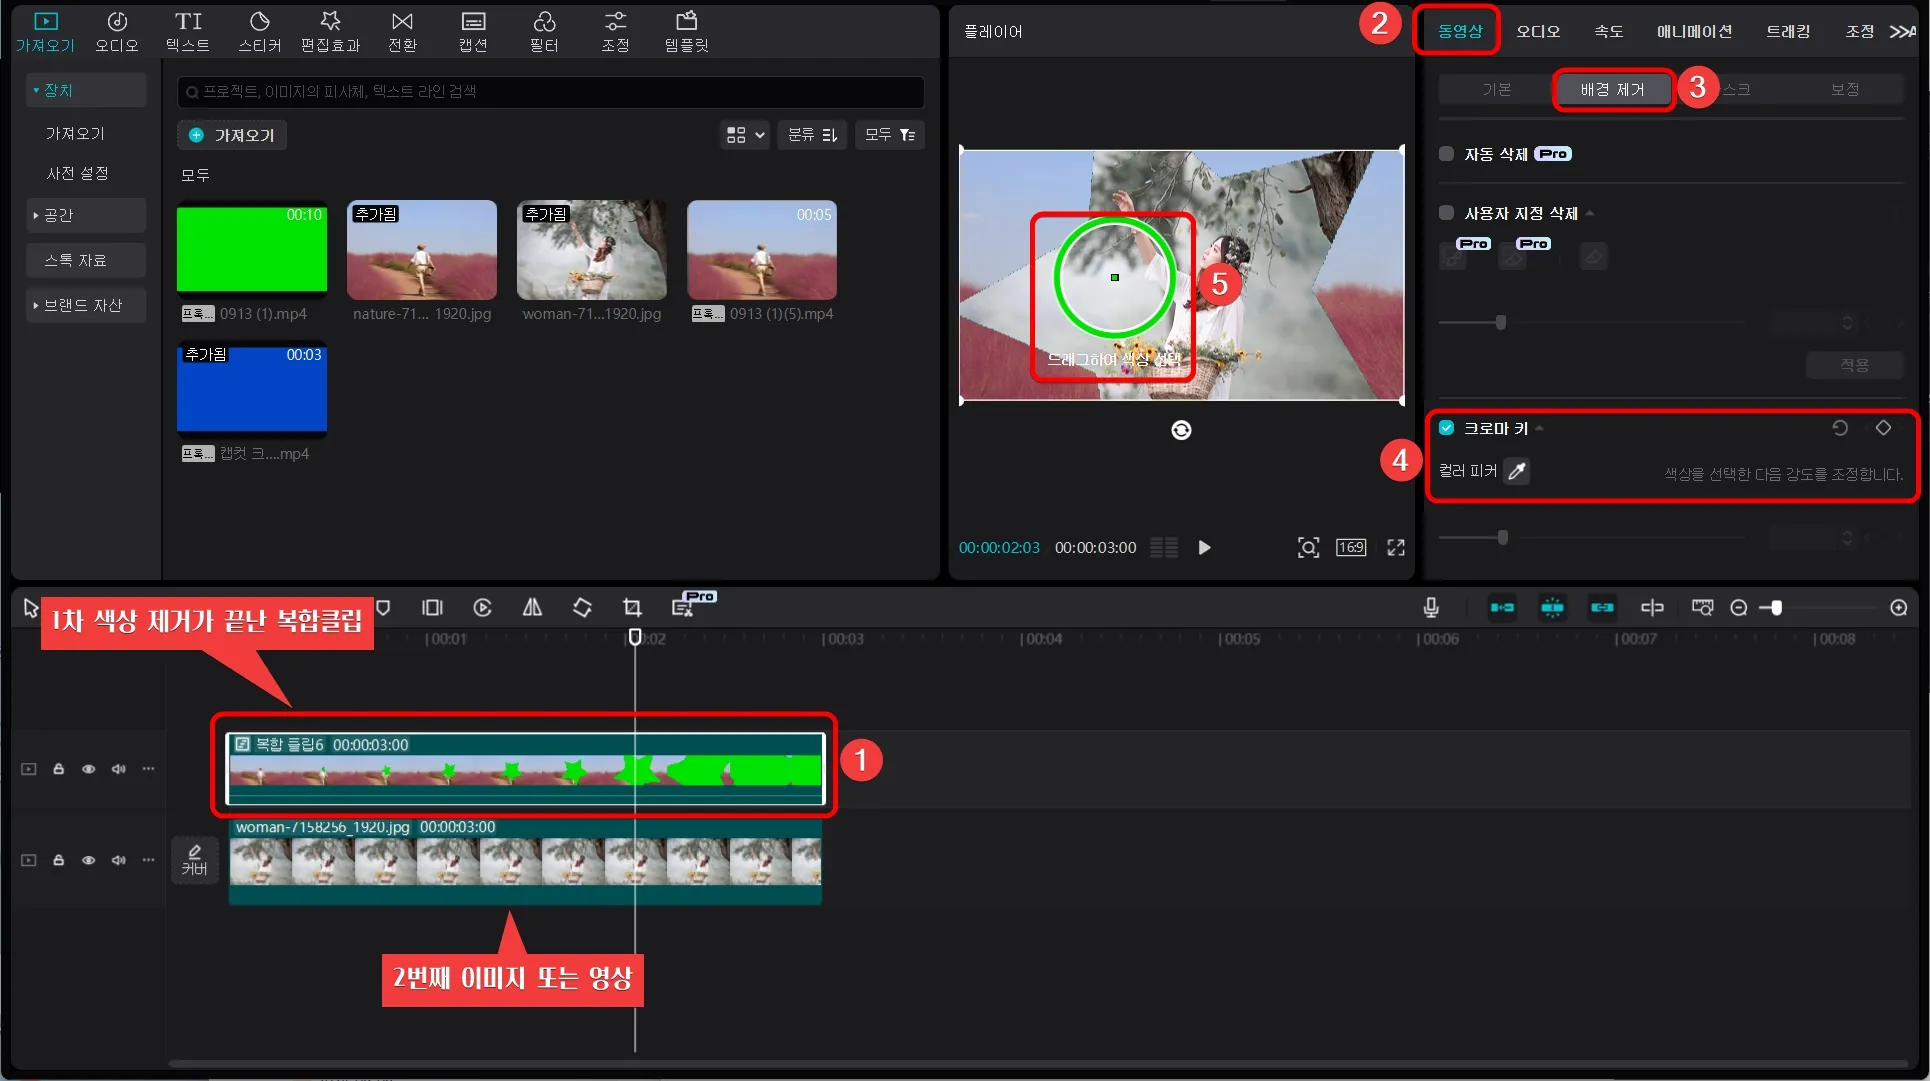1930x1081 pixels.
Task: Click the microphone record voiceover icon
Action: (x=1431, y=608)
